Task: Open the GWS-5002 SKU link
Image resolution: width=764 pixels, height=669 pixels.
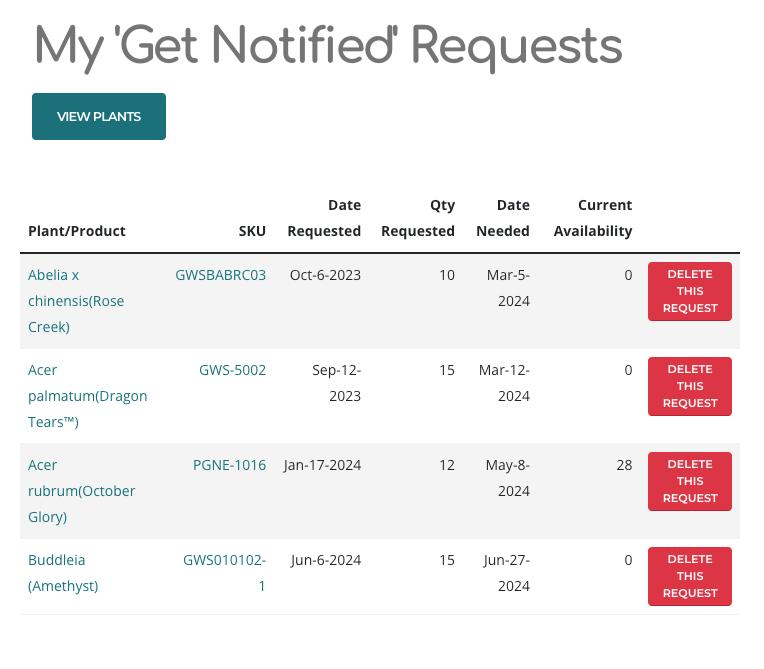Action: 232,370
